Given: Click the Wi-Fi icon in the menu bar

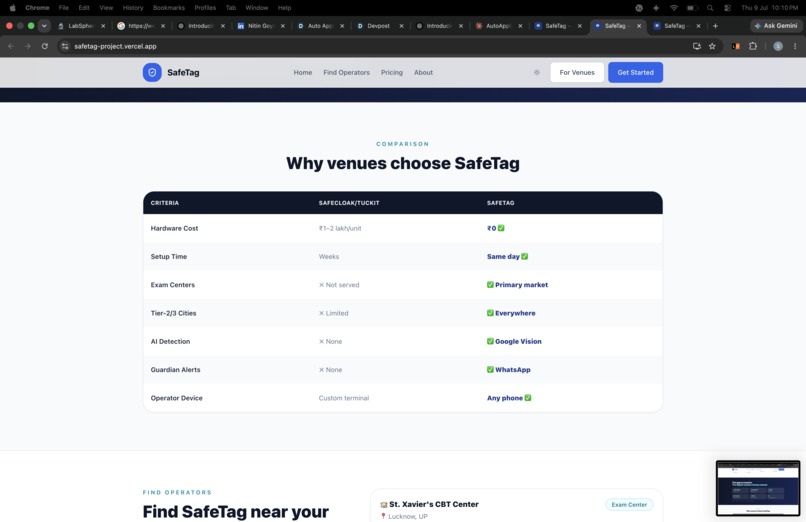Looking at the screenshot, I should coord(674,8).
